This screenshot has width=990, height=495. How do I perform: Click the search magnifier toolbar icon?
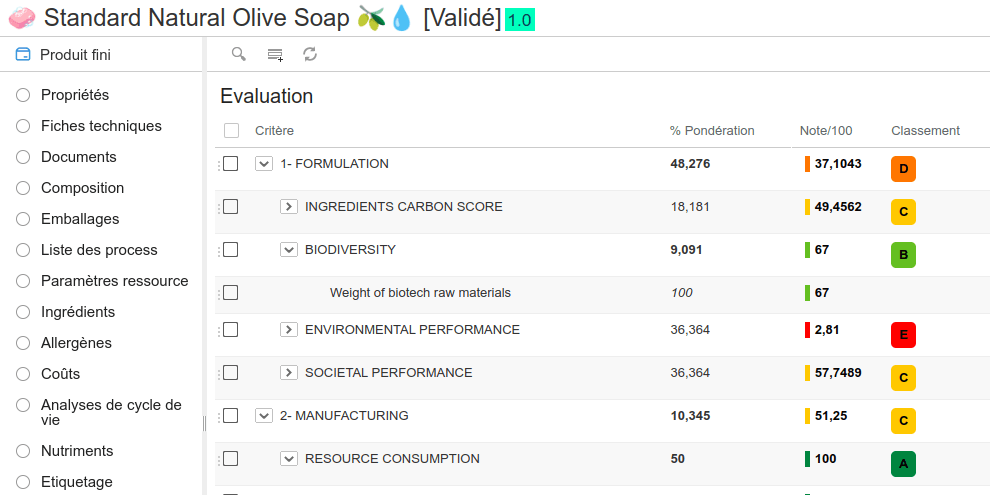tap(239, 54)
